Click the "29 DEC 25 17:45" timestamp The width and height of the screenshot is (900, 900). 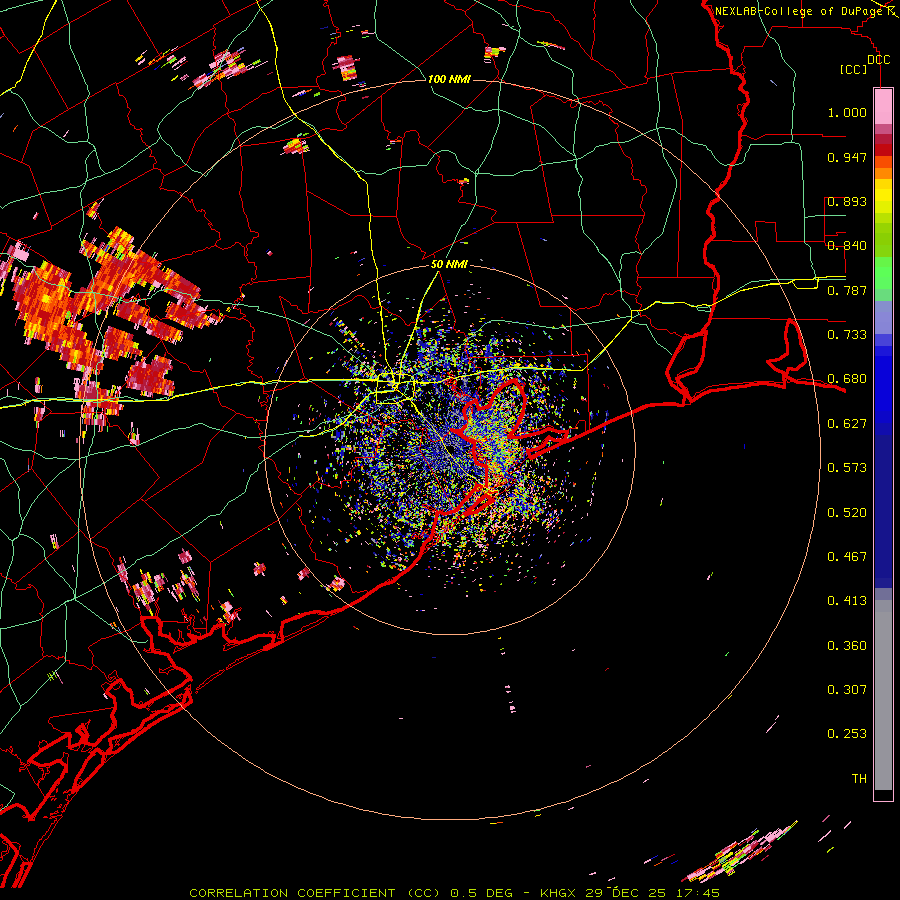(653, 893)
